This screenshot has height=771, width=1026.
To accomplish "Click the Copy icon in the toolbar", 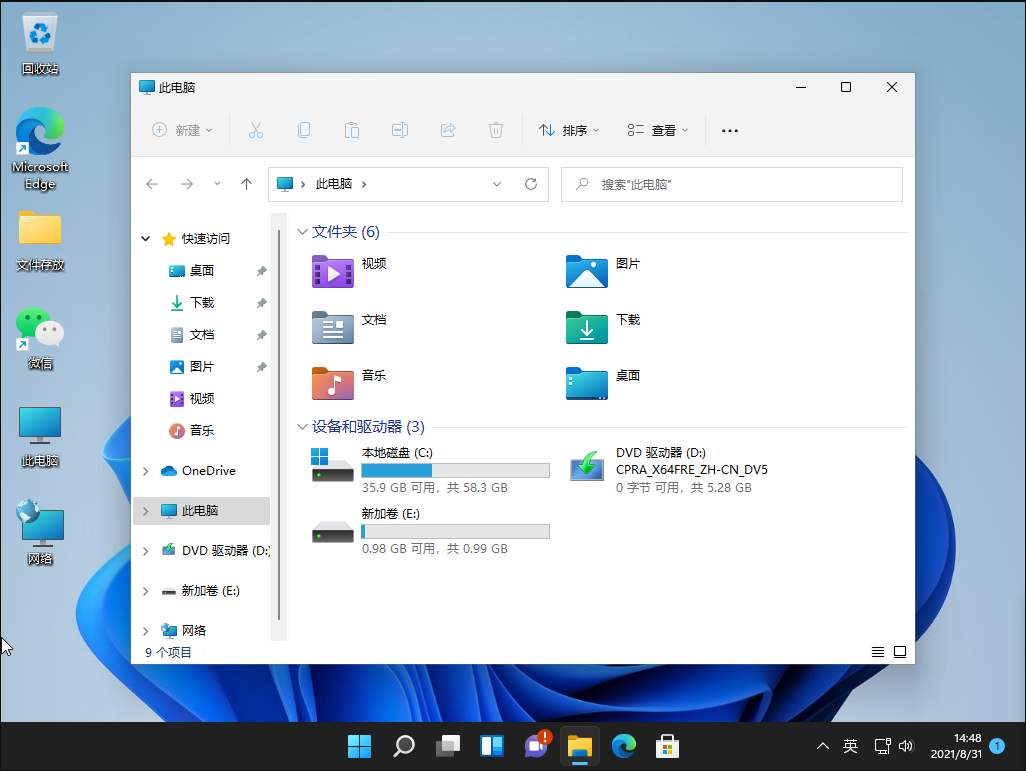I will (x=304, y=130).
